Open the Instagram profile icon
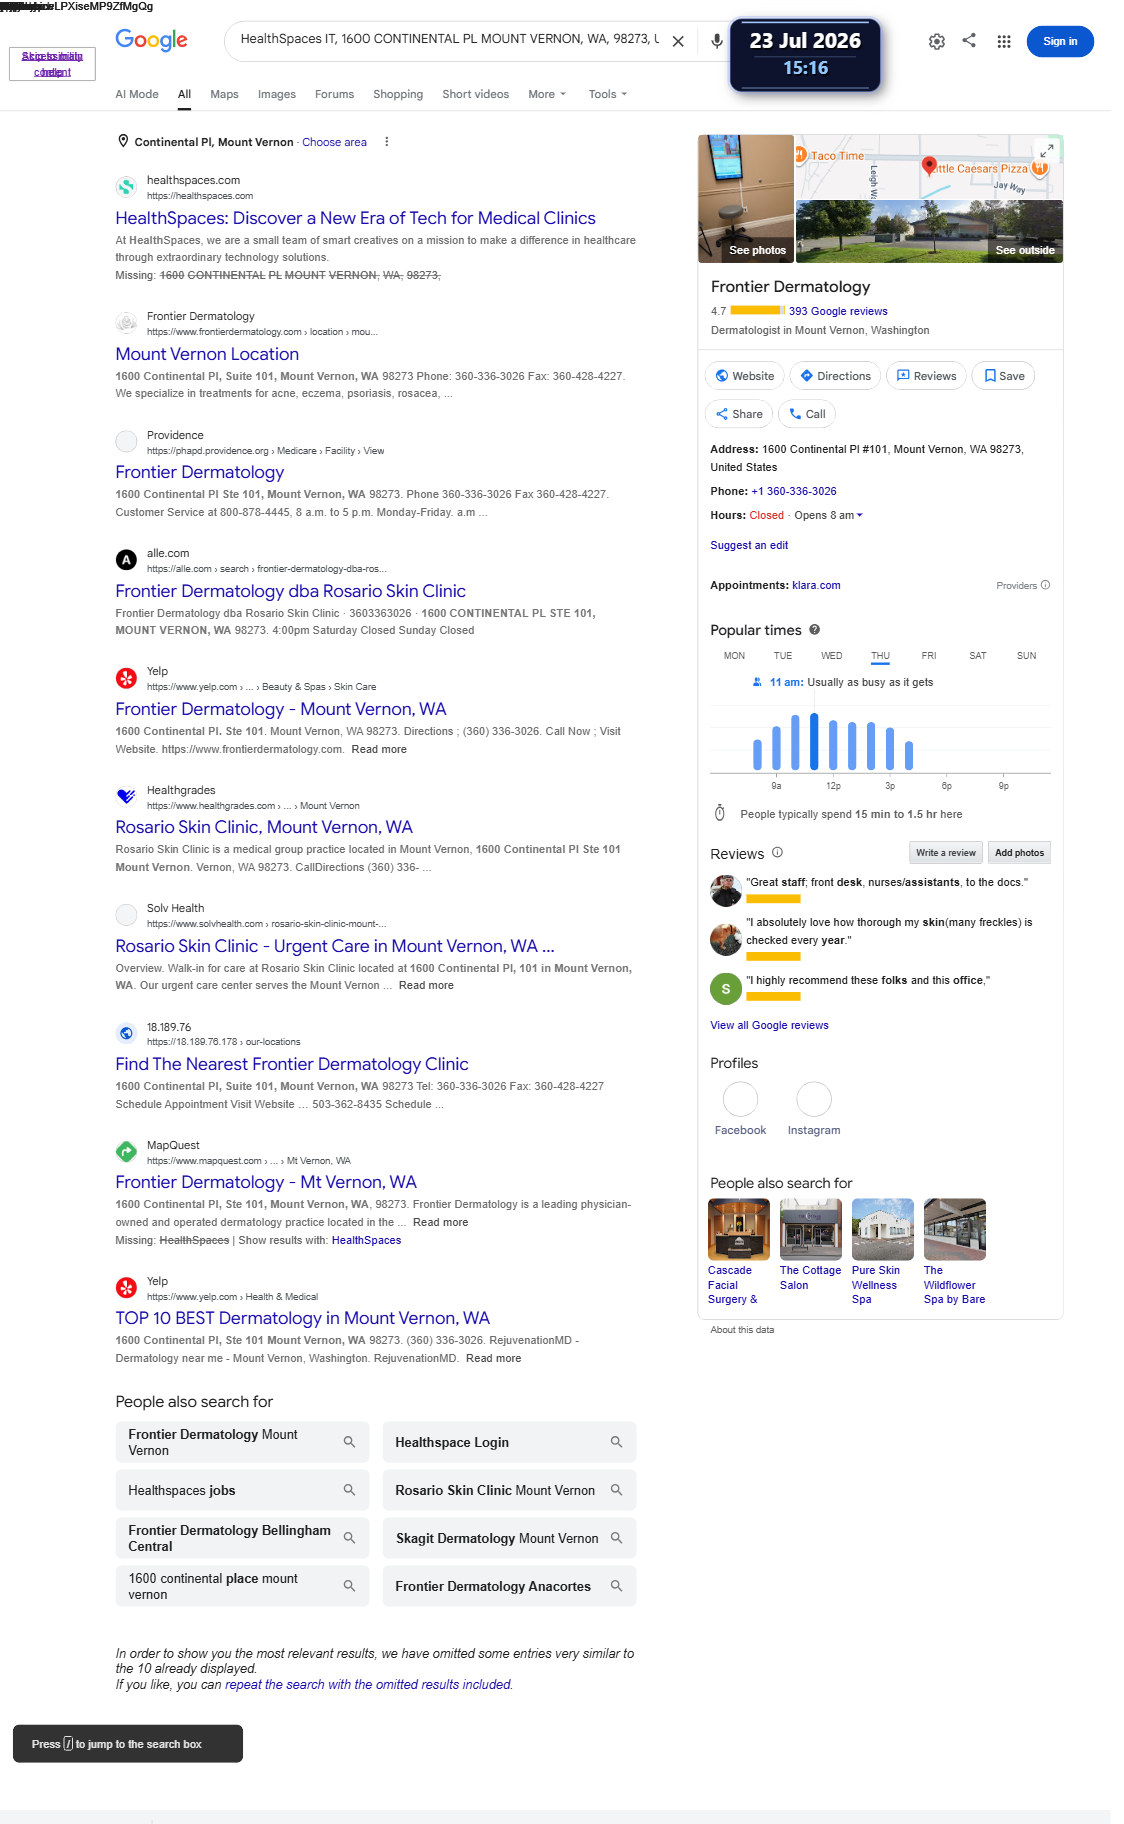 (x=814, y=1099)
